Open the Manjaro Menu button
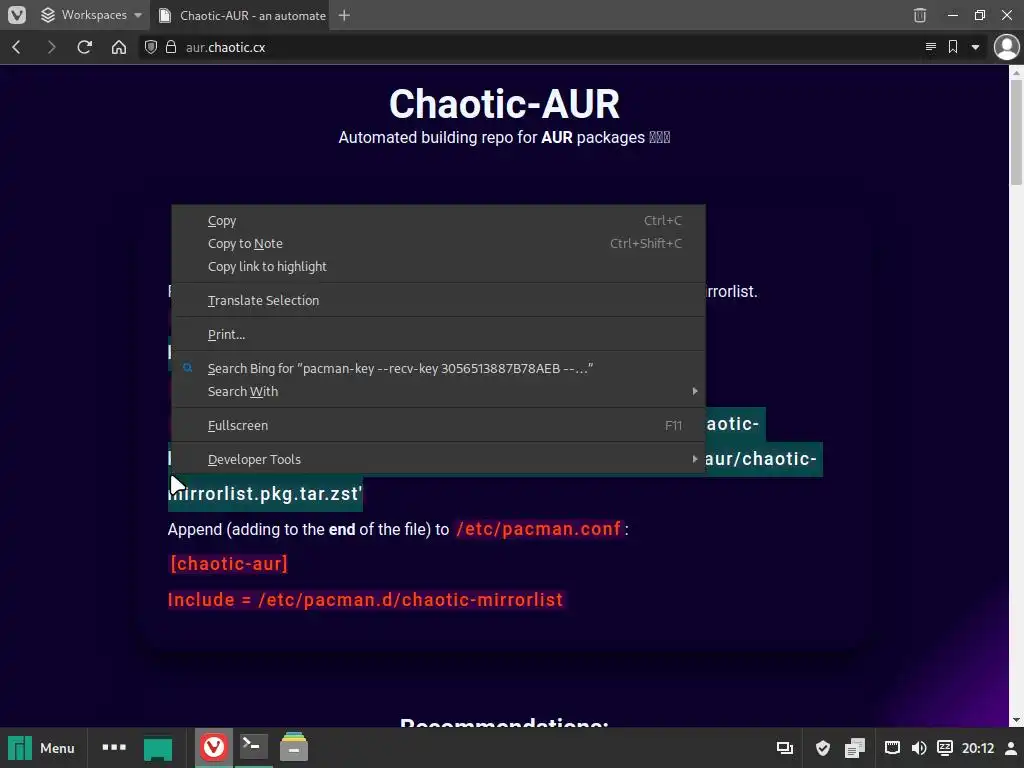1024x768 pixels. coord(41,748)
